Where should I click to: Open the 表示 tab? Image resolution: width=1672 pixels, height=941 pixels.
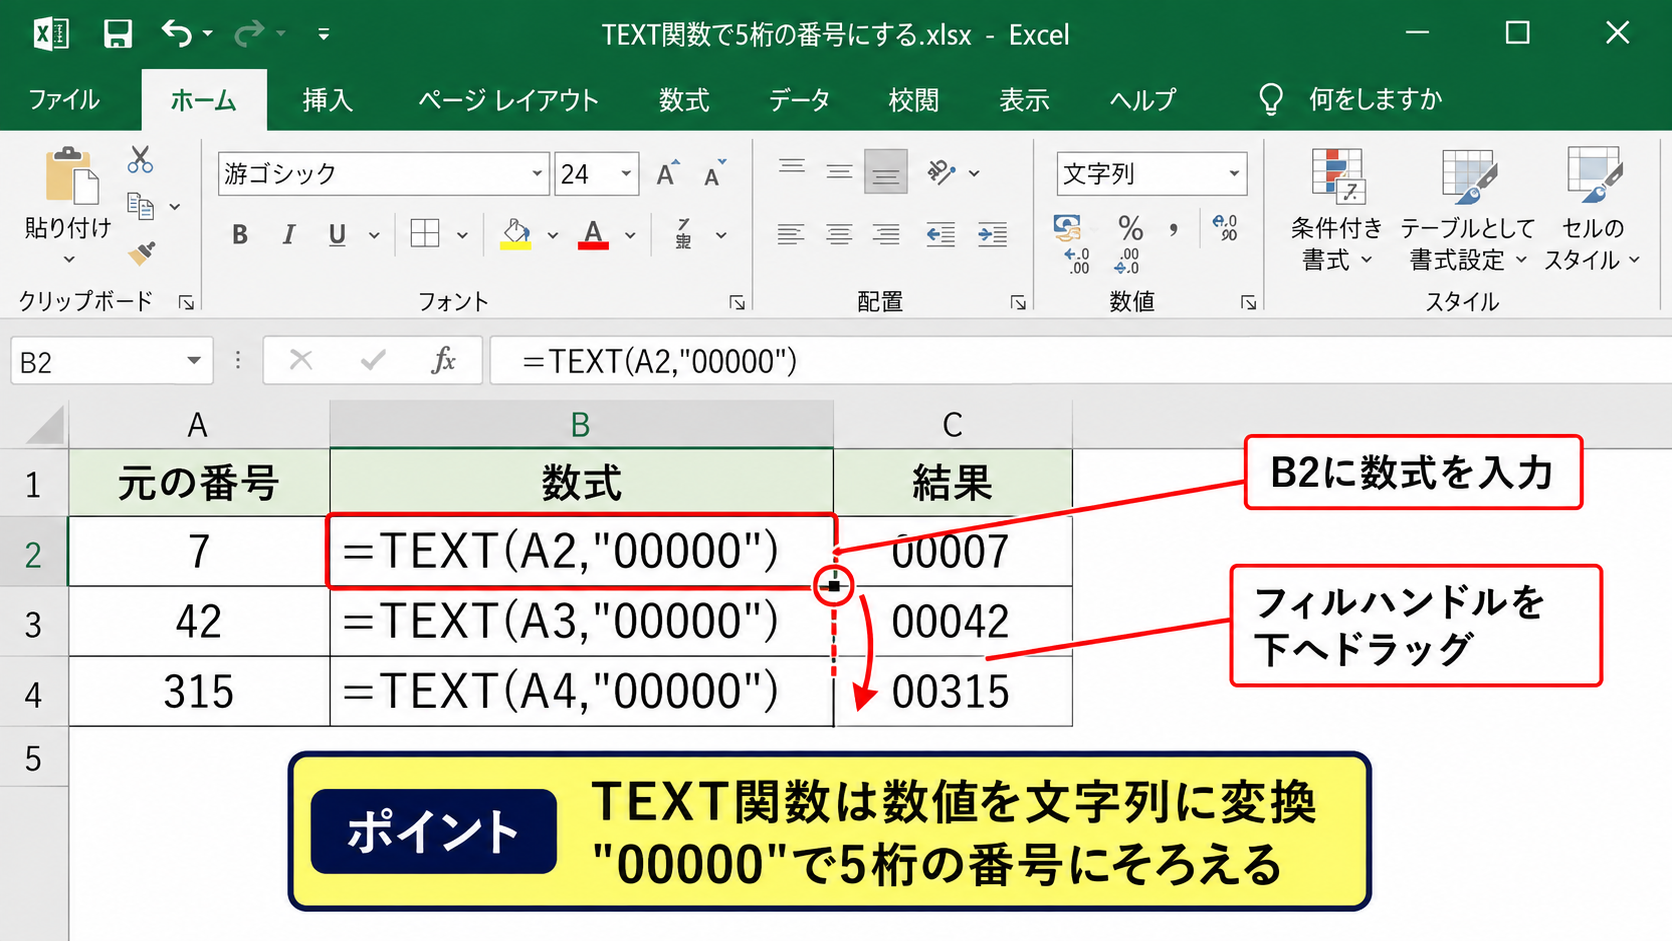pyautogui.click(x=1024, y=100)
